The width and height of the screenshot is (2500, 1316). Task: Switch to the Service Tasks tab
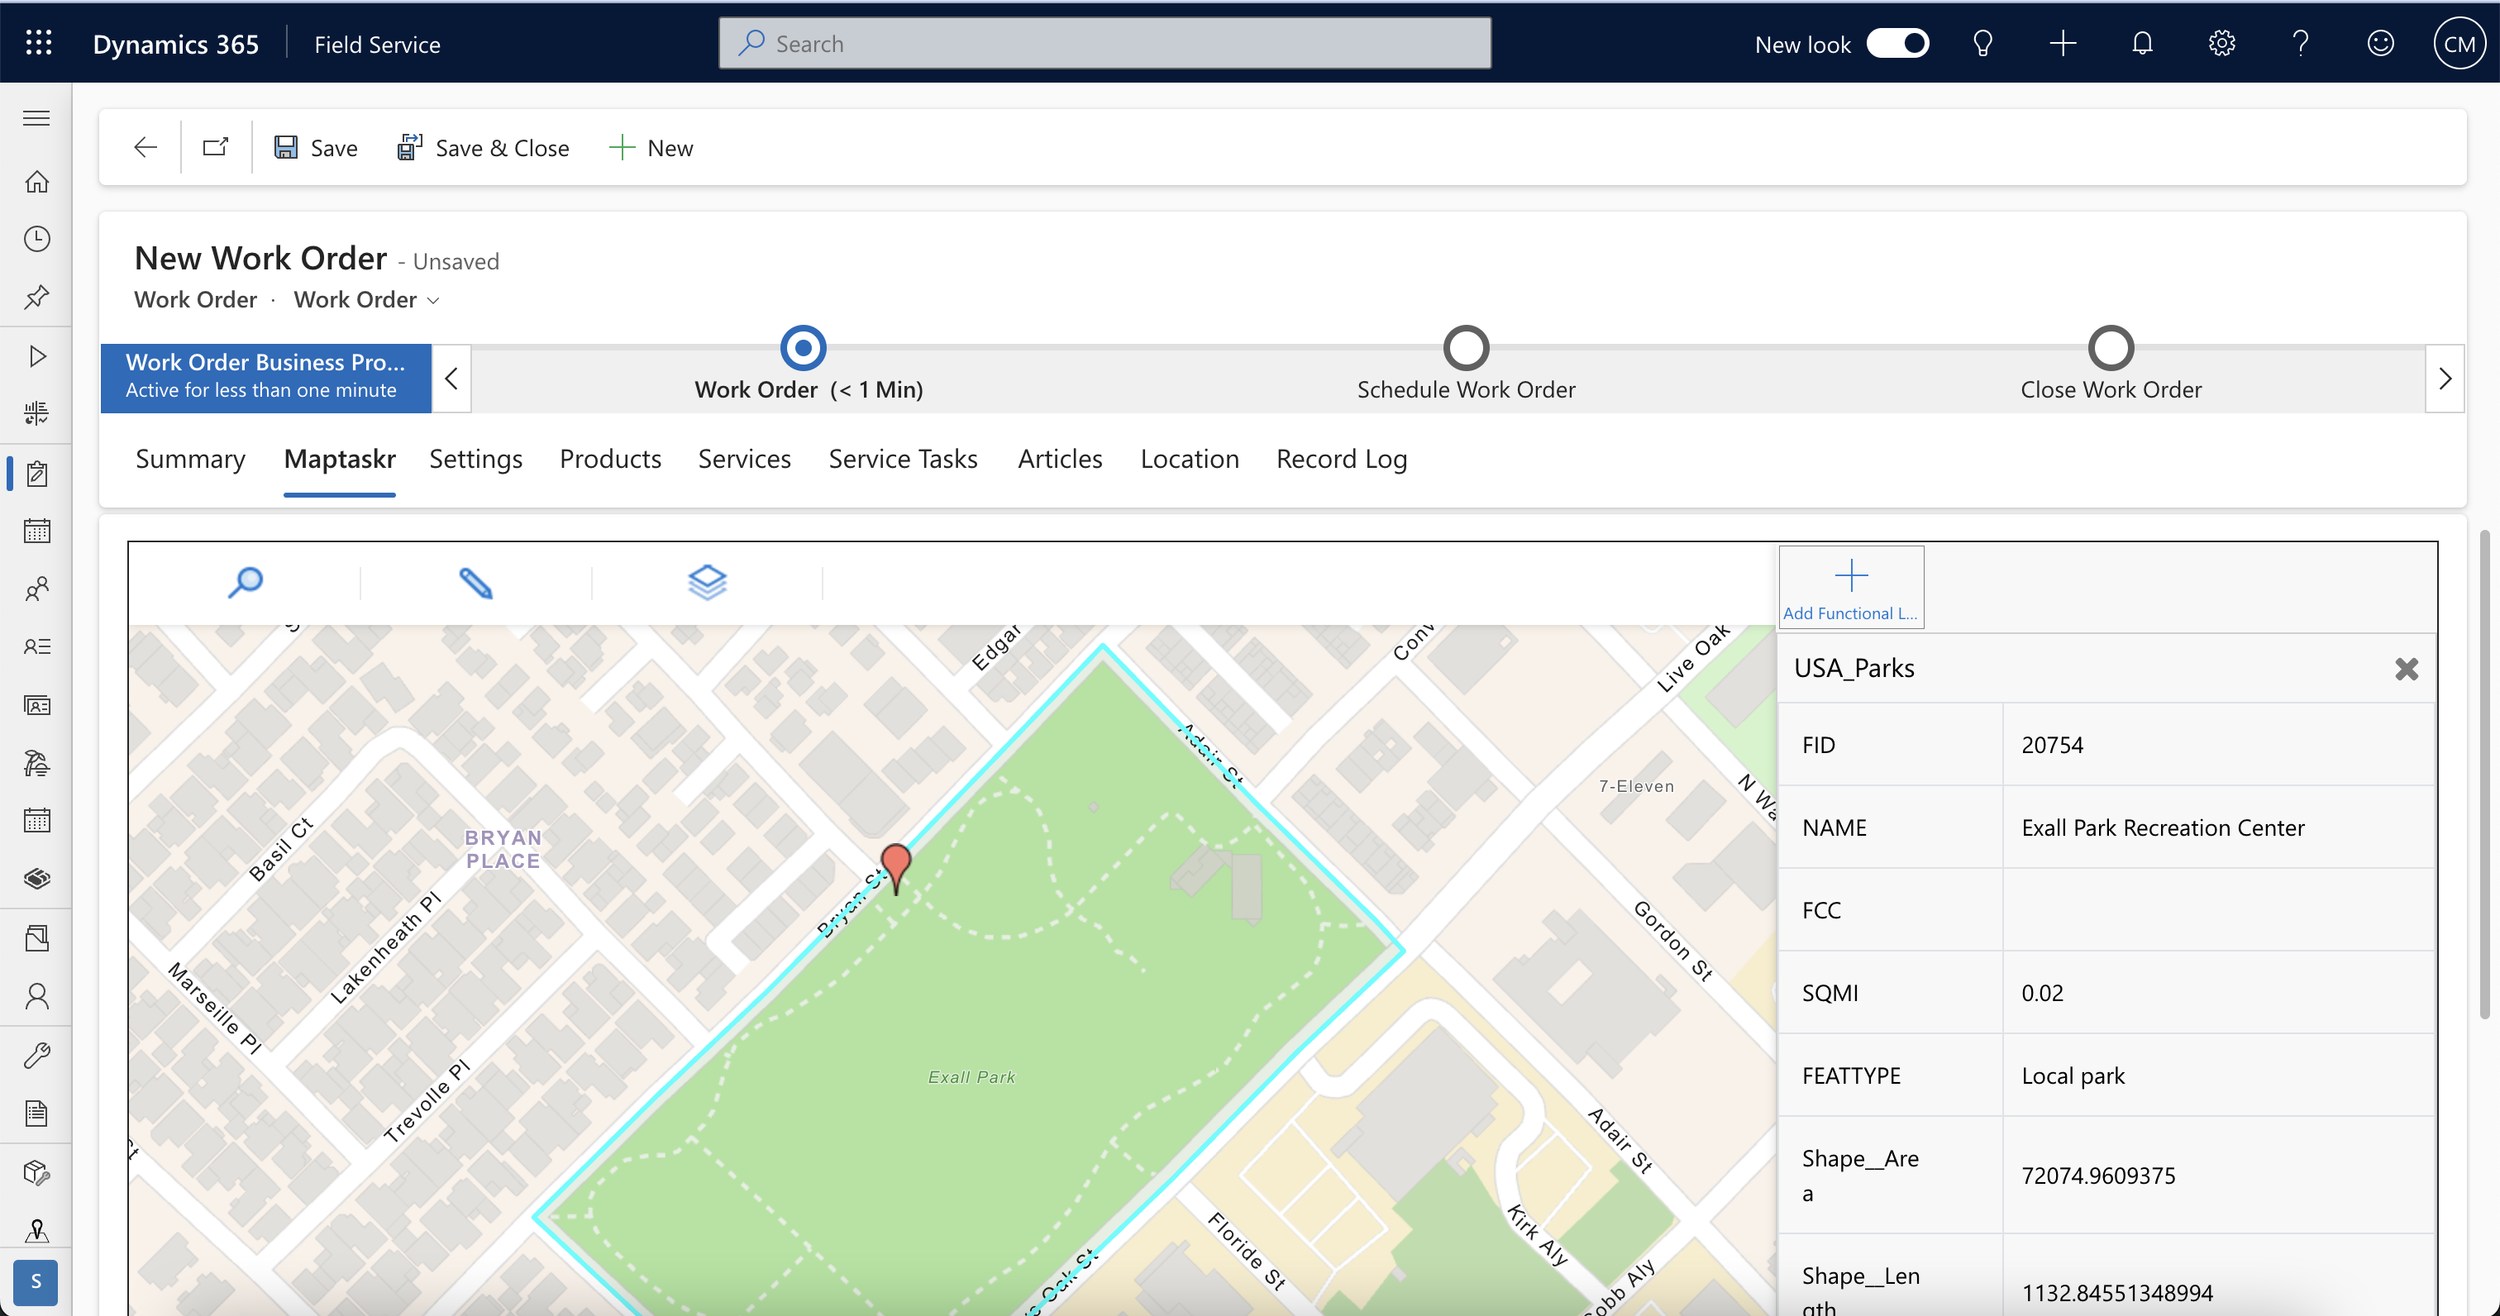click(x=903, y=459)
